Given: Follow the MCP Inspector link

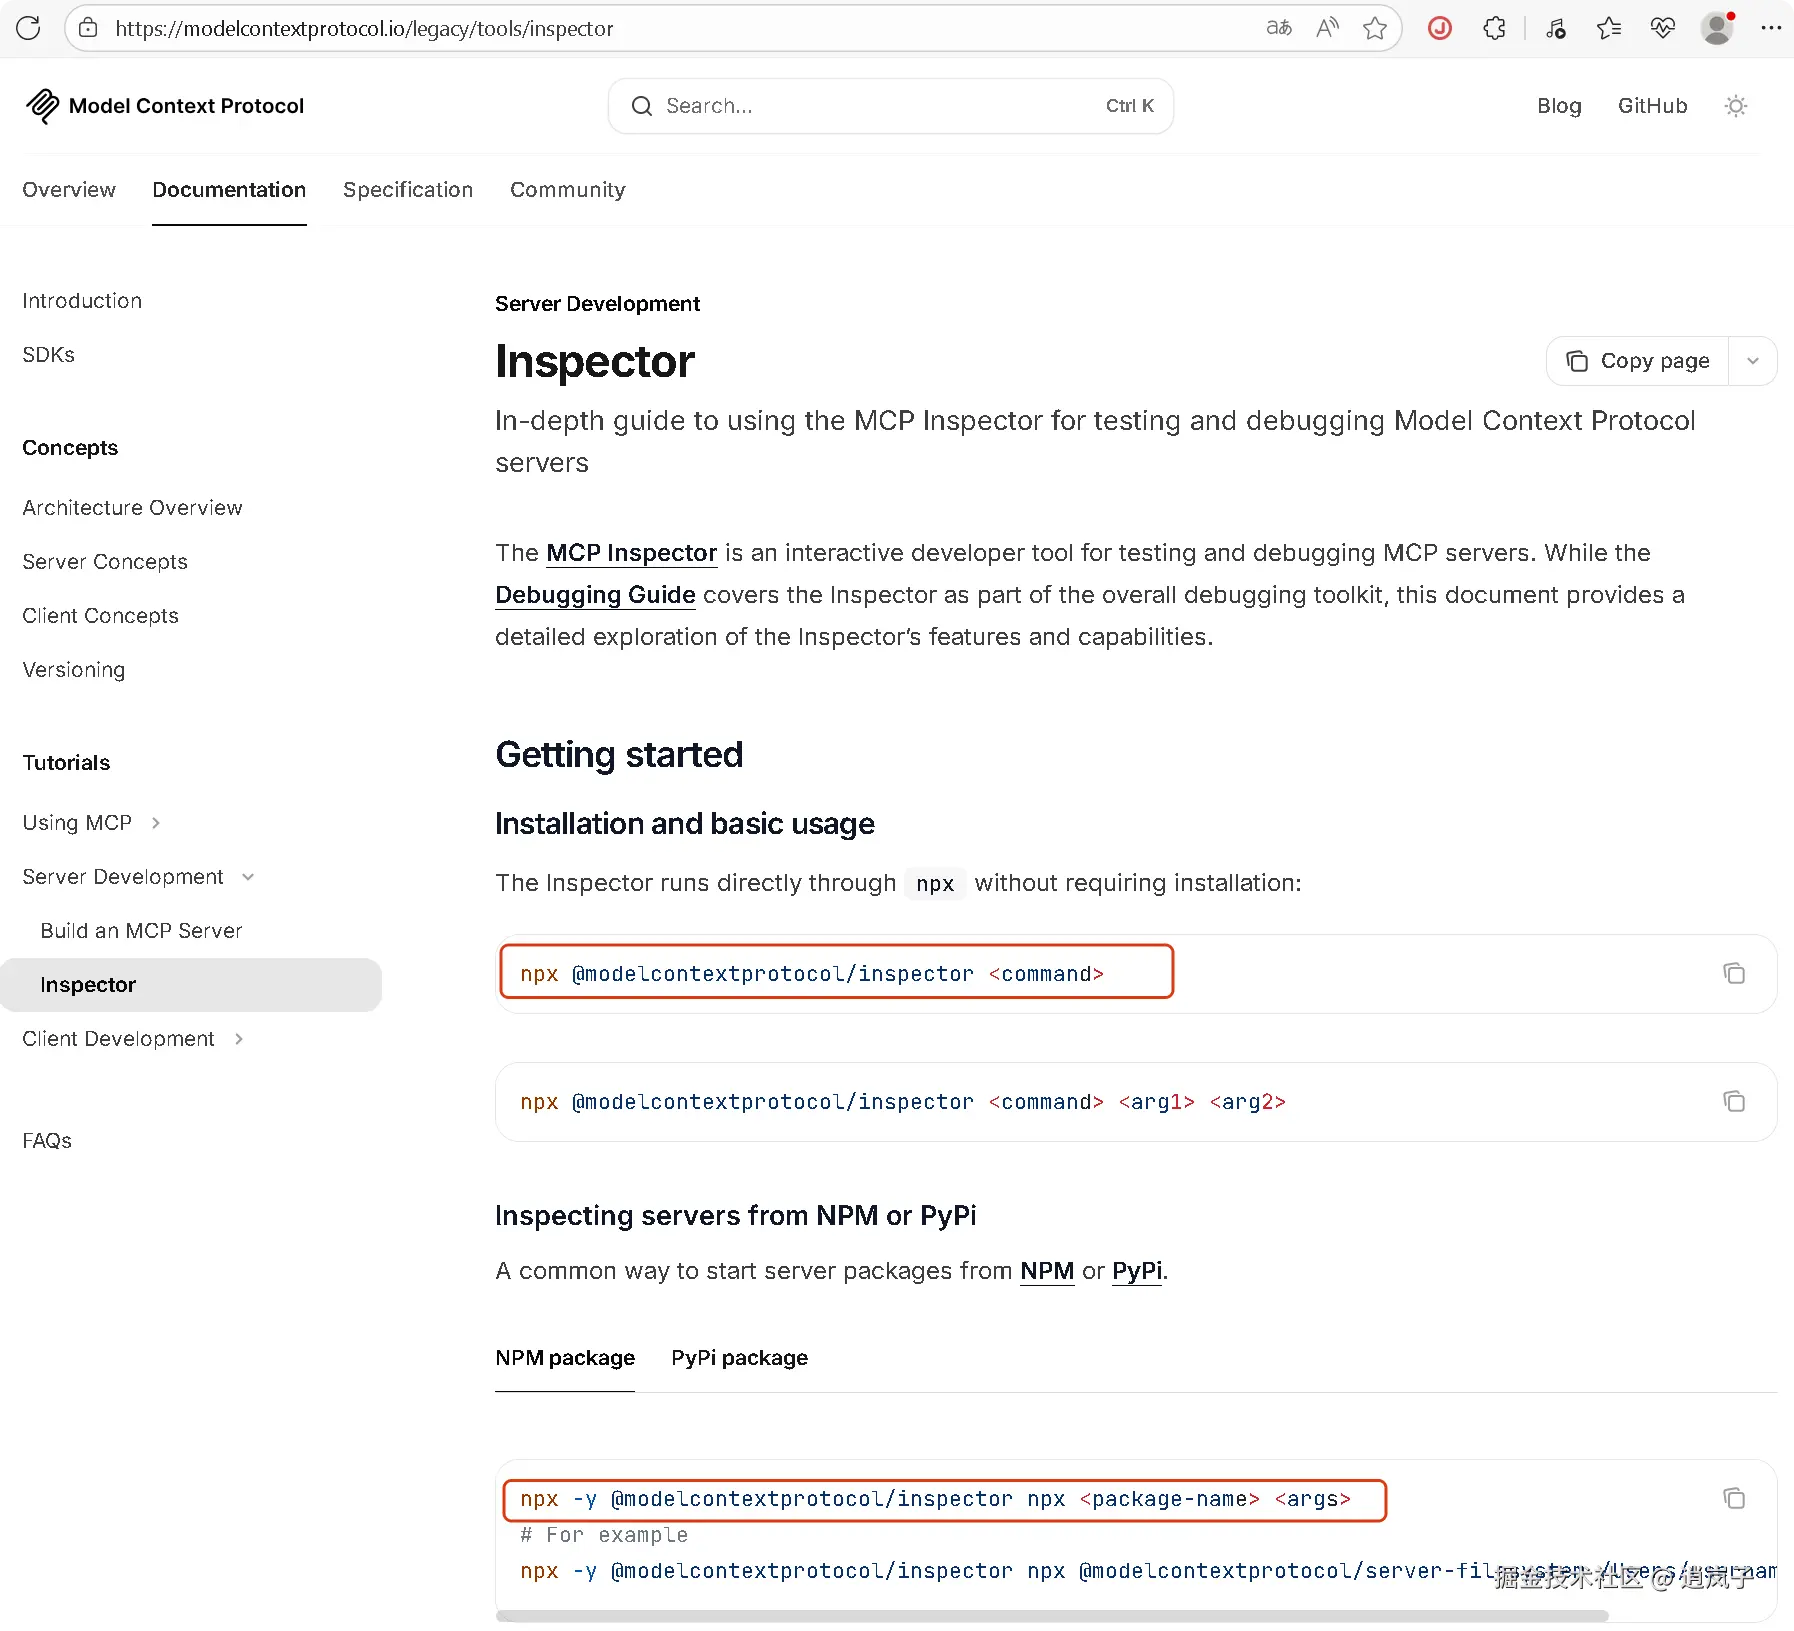Looking at the screenshot, I should tap(631, 553).
